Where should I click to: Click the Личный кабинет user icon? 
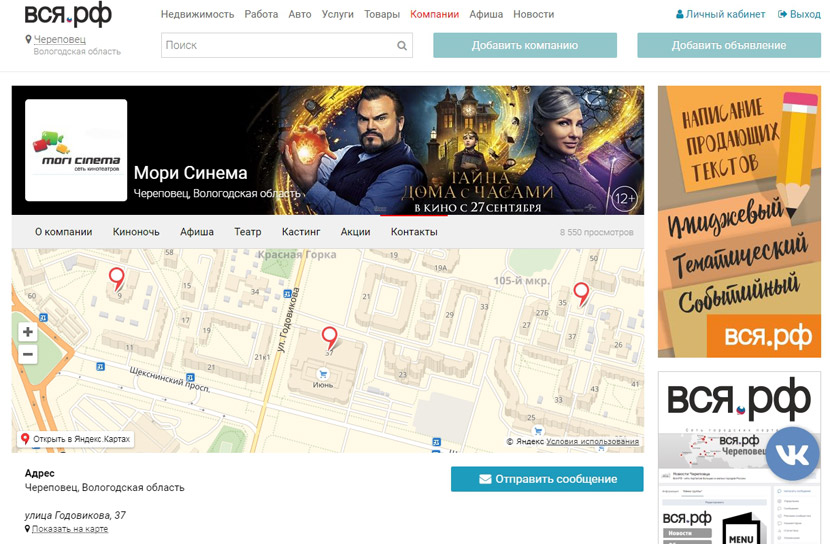coord(680,14)
